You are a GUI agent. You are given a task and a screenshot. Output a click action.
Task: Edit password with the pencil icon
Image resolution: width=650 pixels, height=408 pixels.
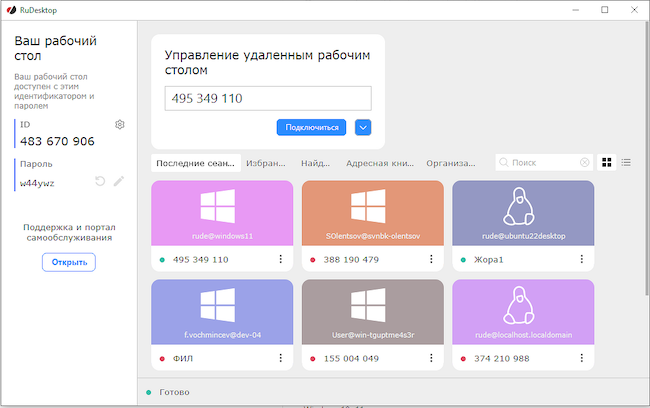click(119, 181)
